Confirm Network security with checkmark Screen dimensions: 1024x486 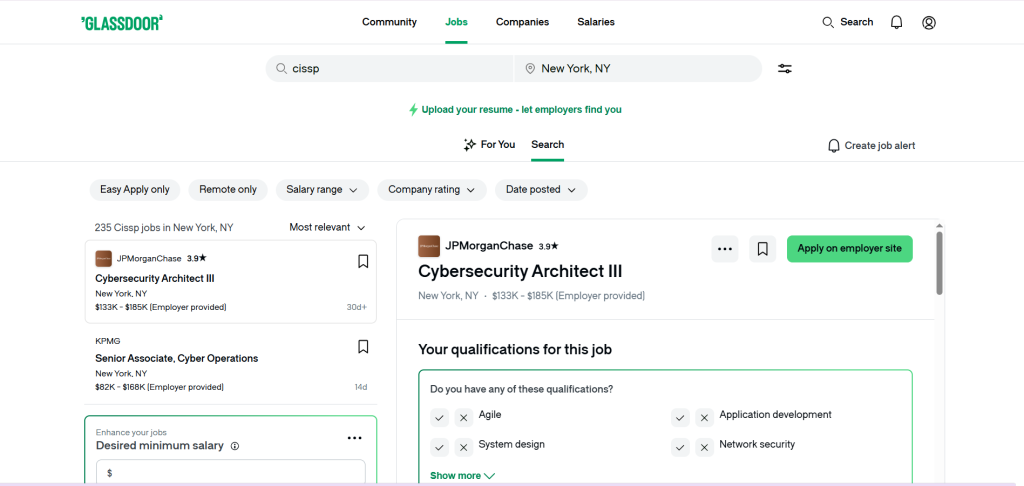point(680,447)
